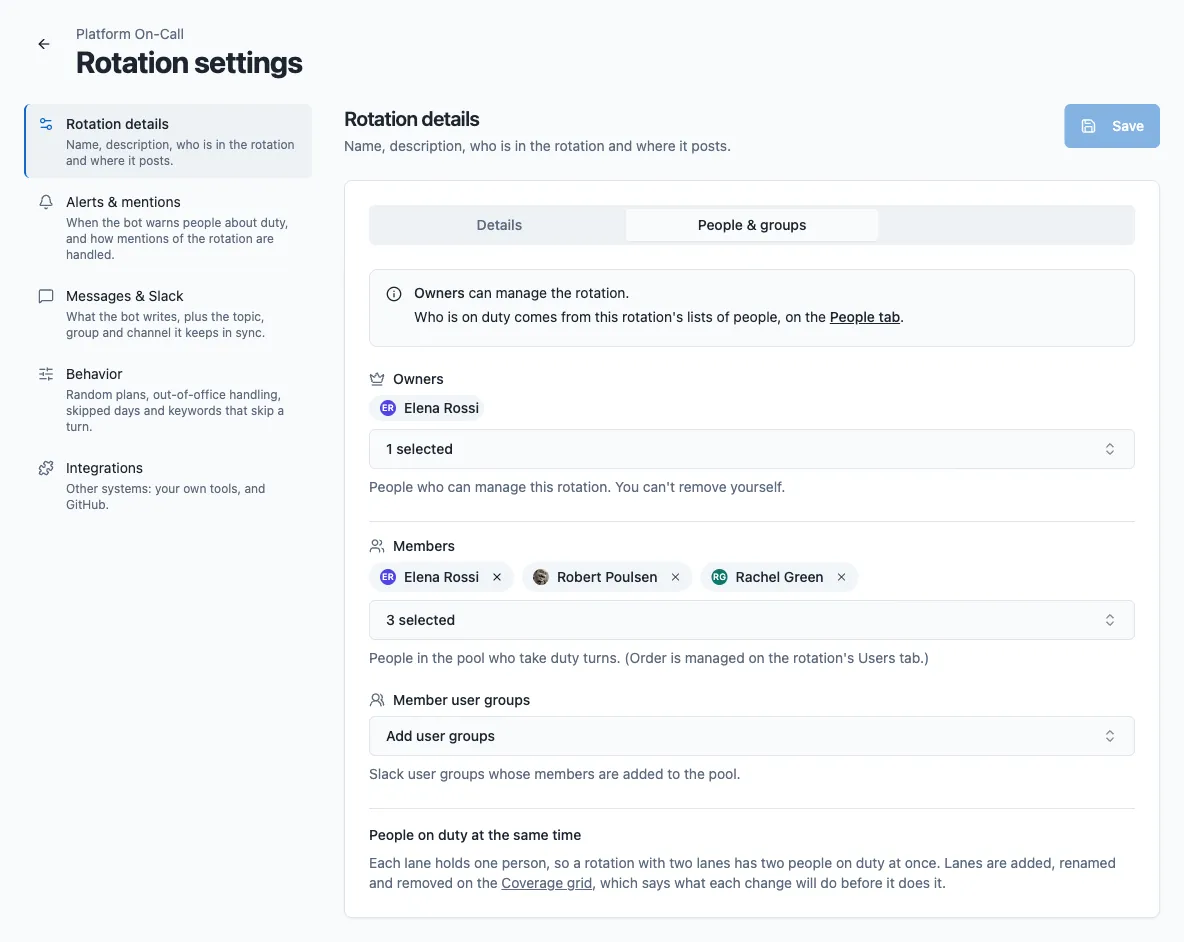Click 'People on duty at the same time' heading

tap(475, 835)
